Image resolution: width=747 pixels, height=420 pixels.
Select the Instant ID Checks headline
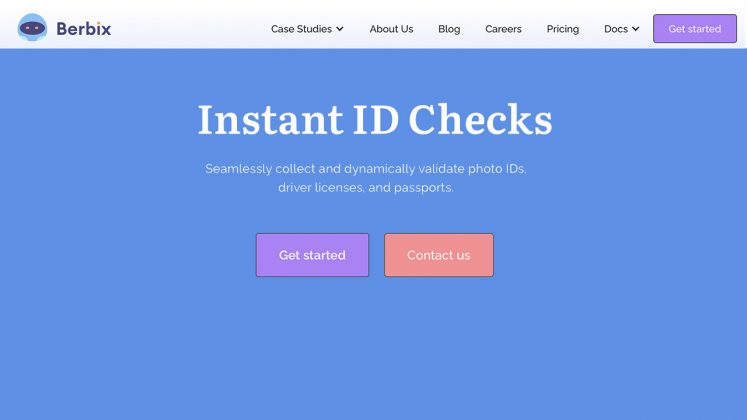tap(375, 119)
